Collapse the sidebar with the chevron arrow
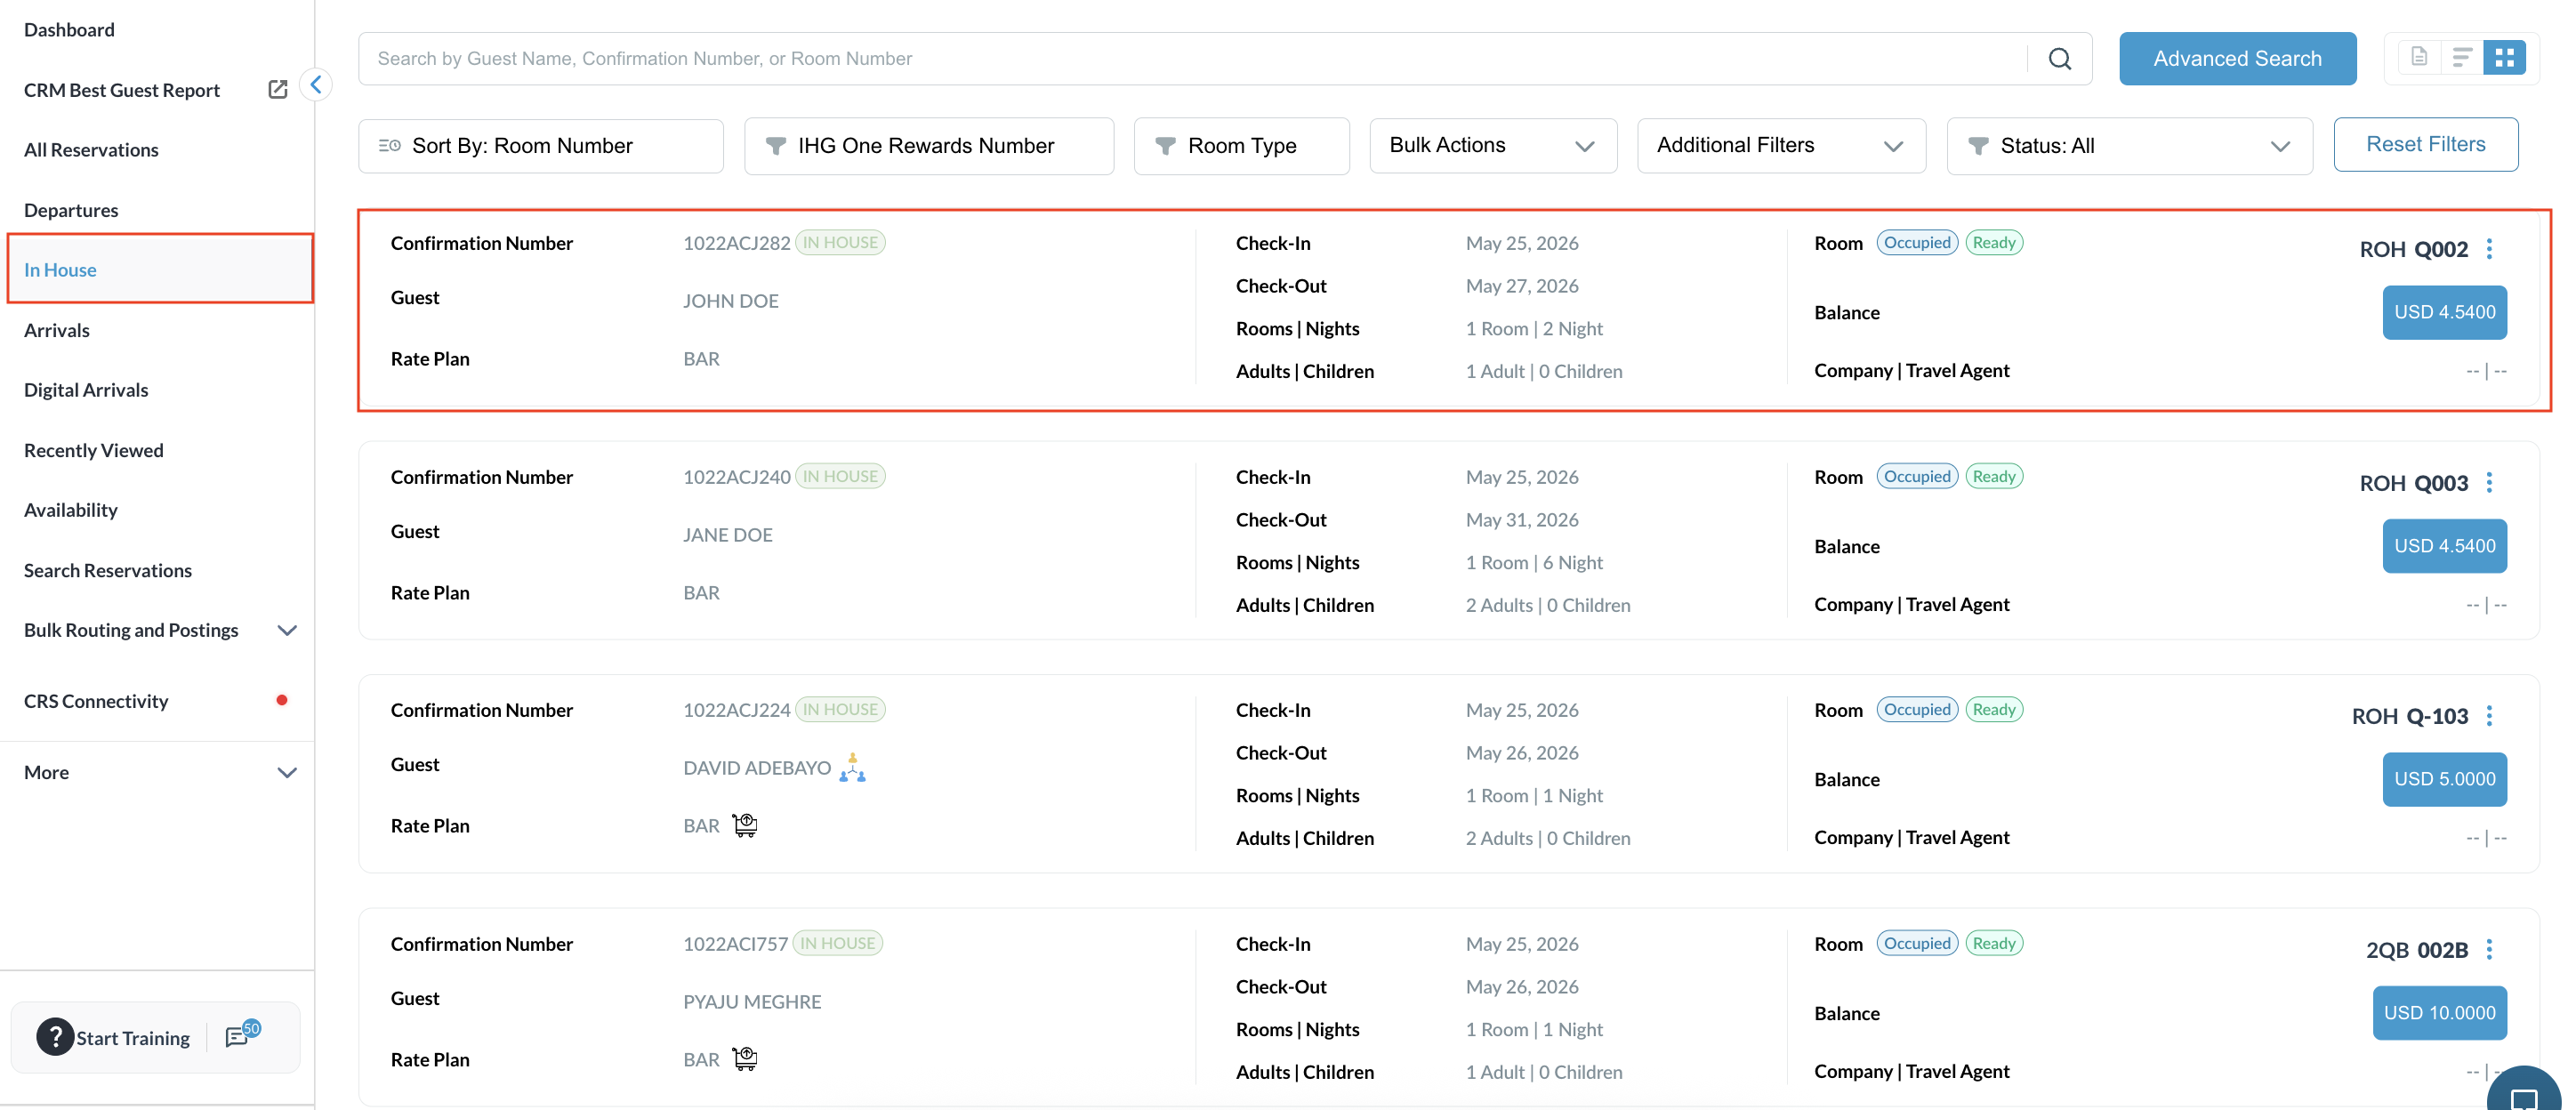Image resolution: width=2576 pixels, height=1110 pixels. click(316, 85)
